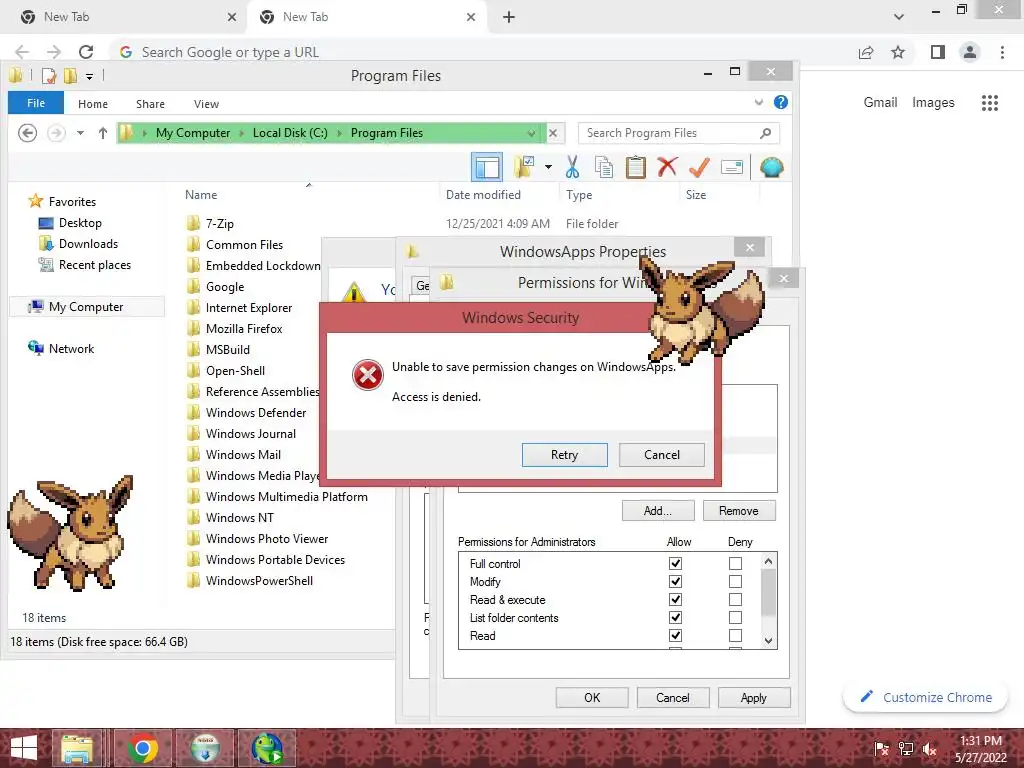Open Chrome side panel icon

938,52
